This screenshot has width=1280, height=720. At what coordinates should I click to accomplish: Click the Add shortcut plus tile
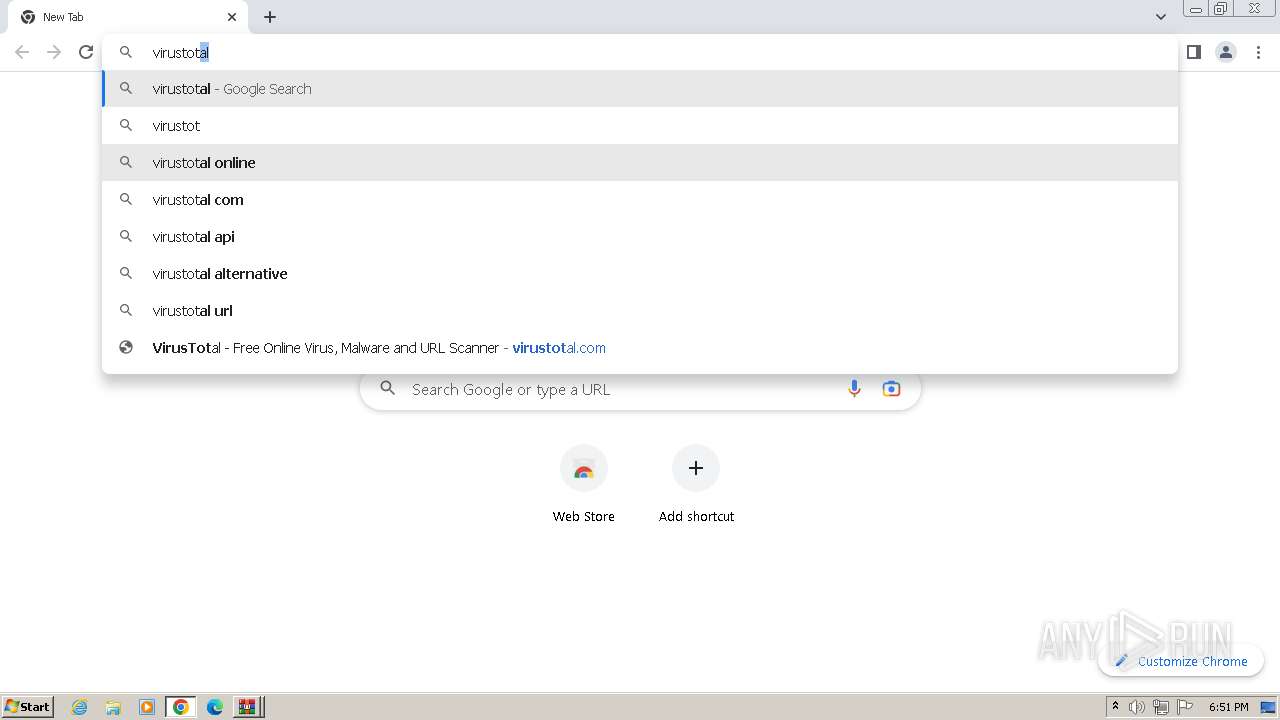[x=696, y=485]
